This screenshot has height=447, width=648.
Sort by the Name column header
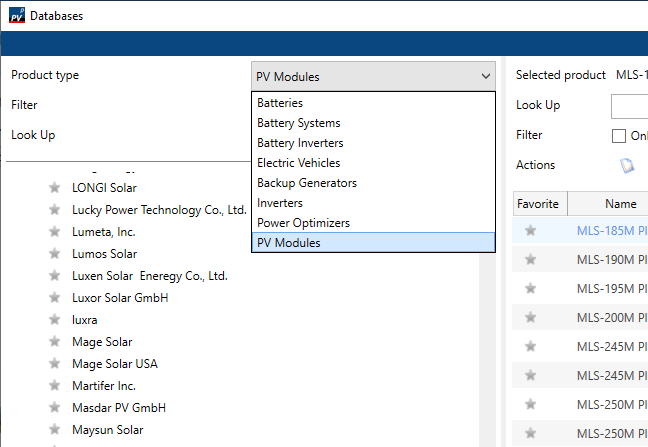(620, 204)
